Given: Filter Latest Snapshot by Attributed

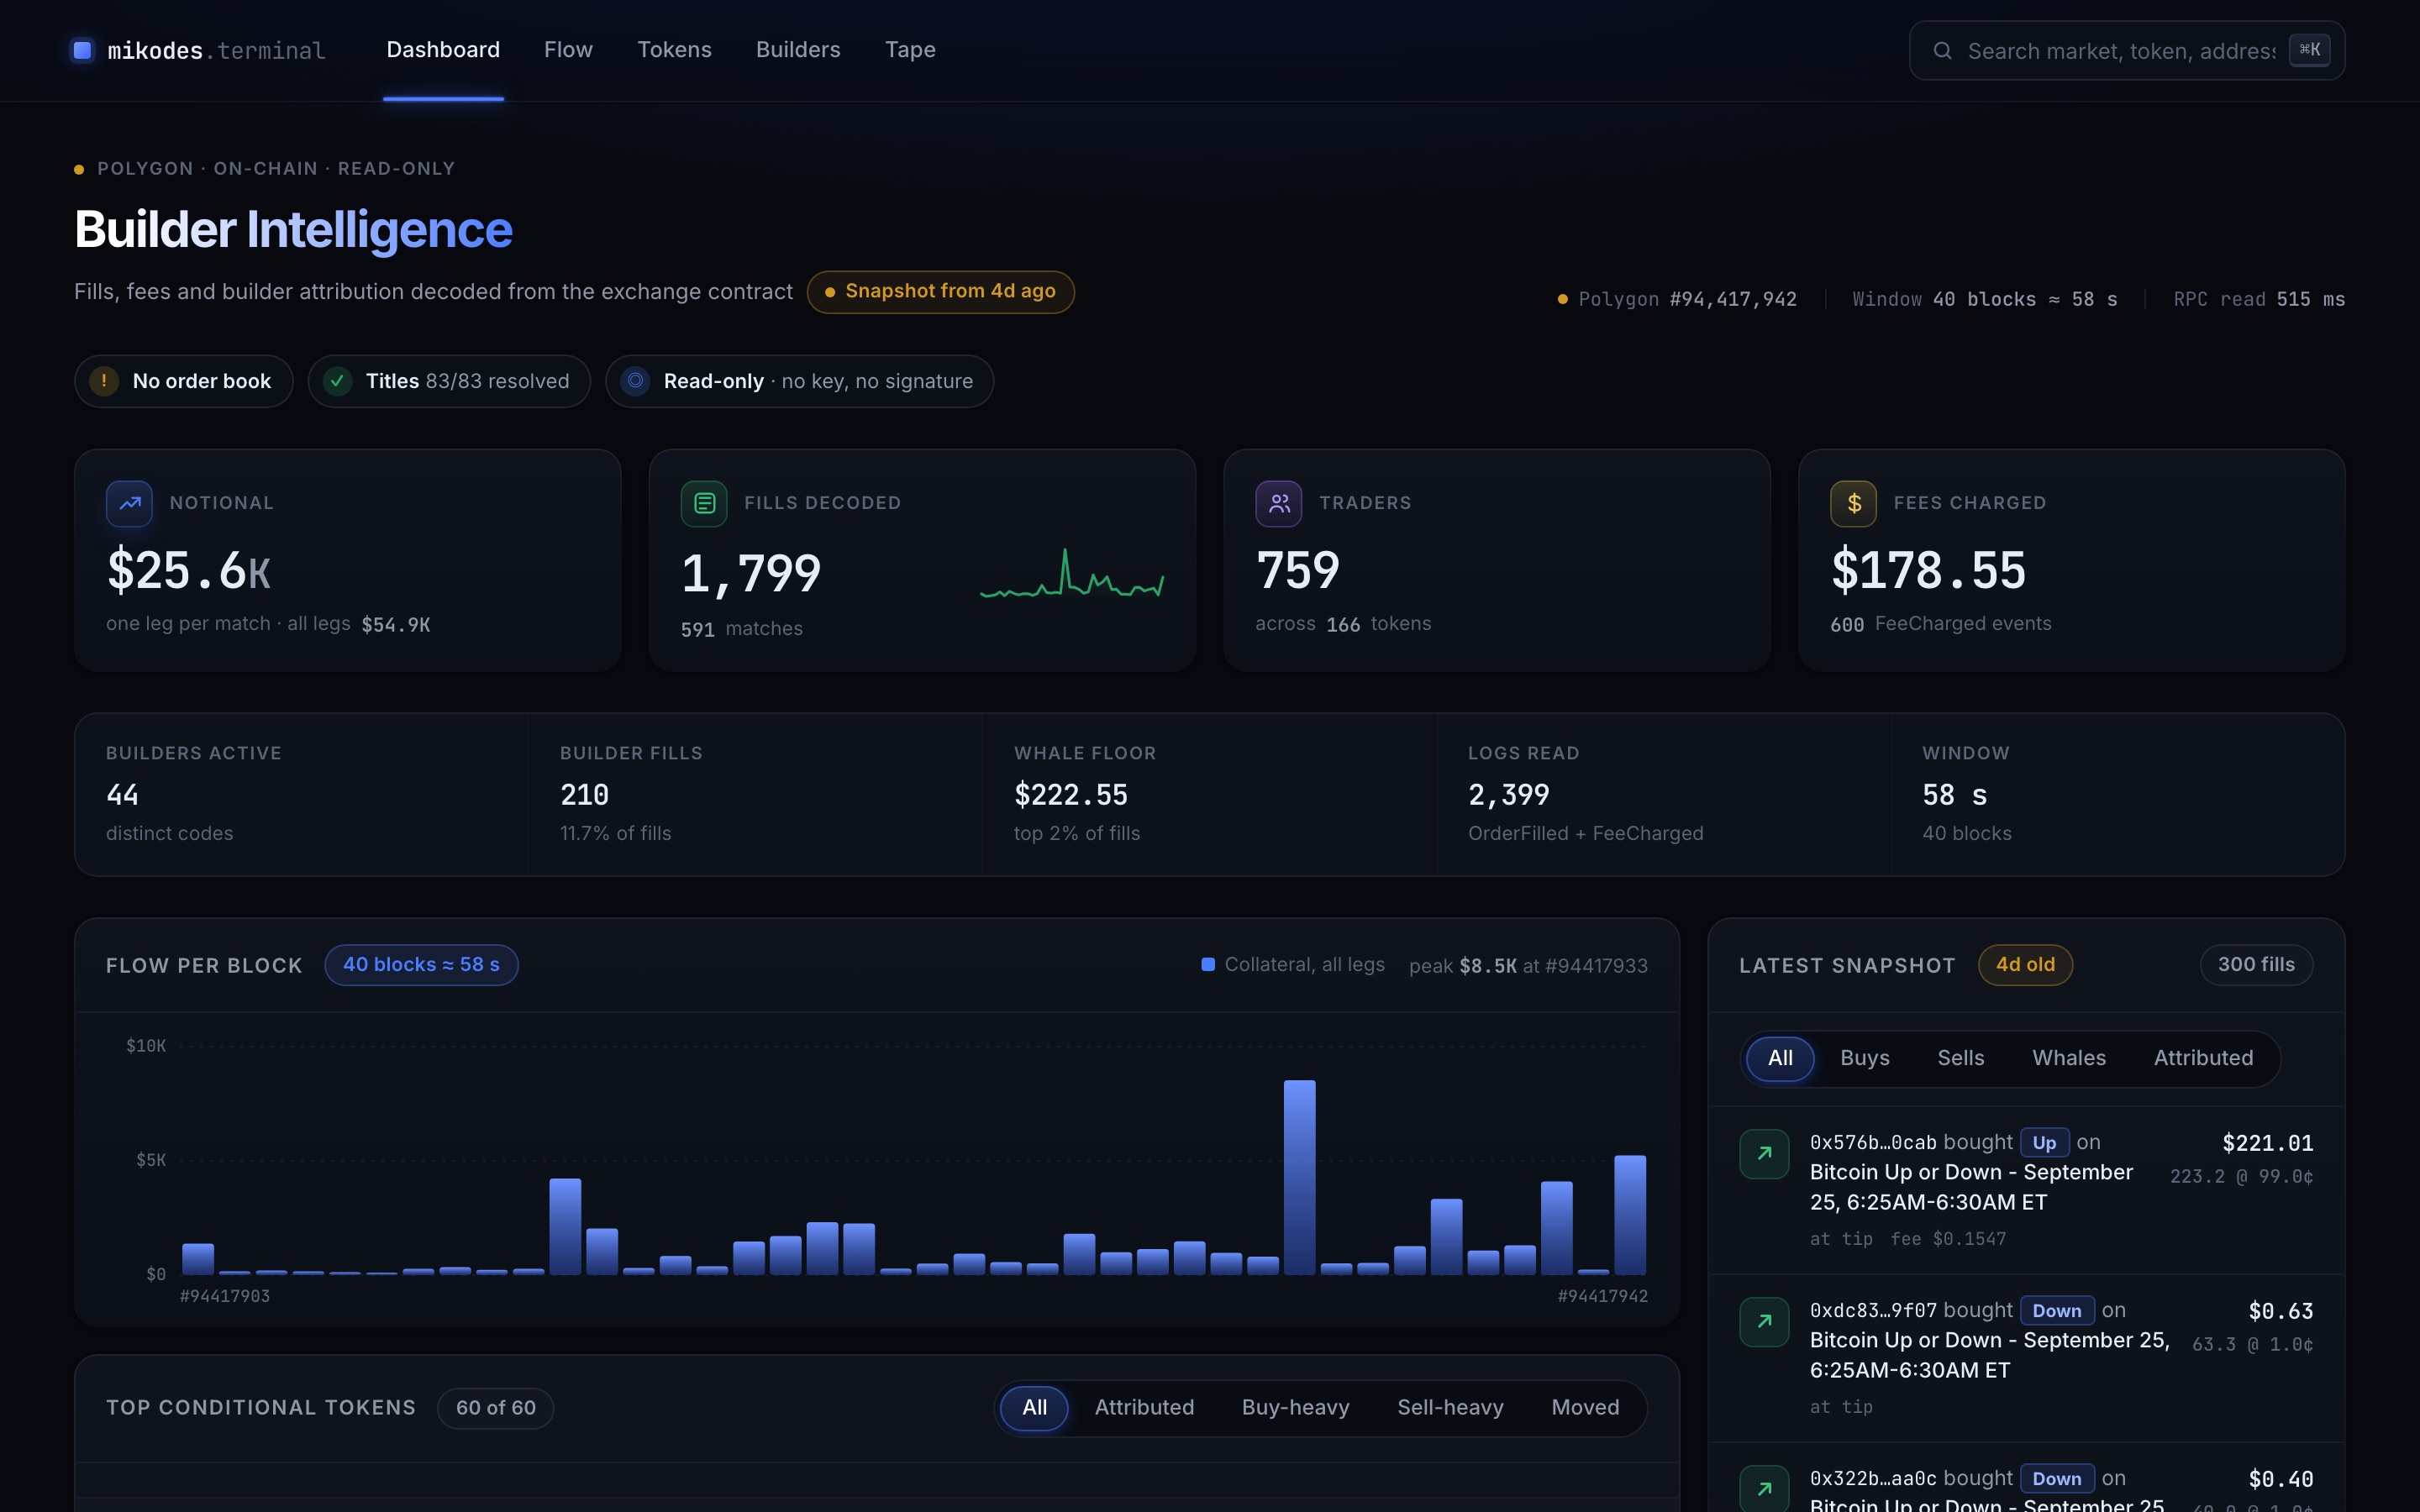Looking at the screenshot, I should point(2204,1058).
